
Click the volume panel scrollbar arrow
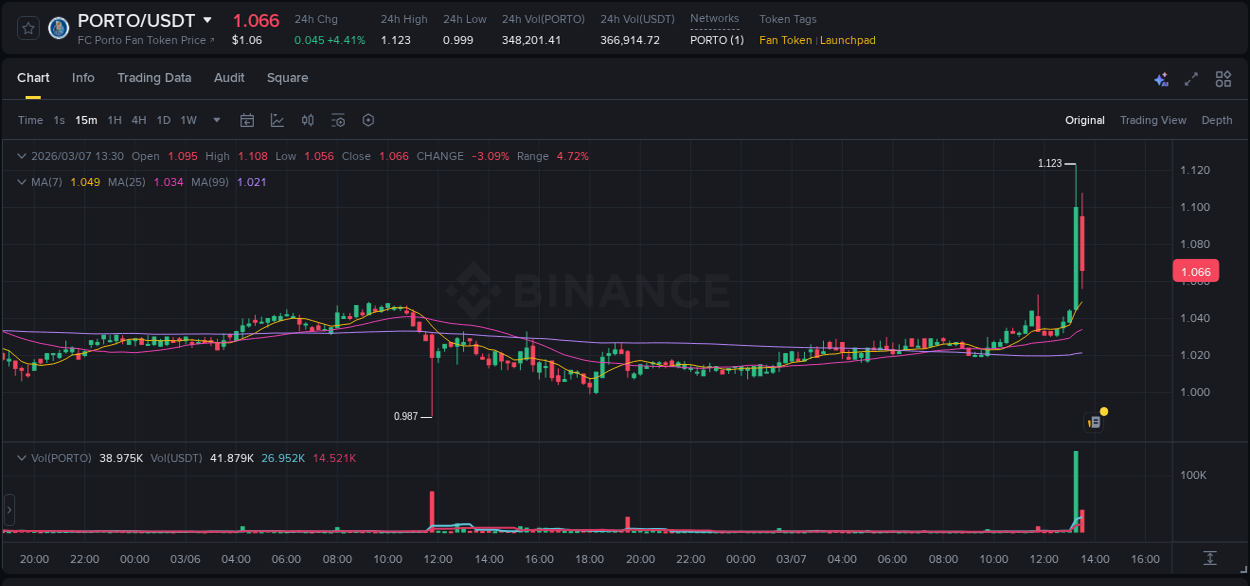tap(9, 510)
